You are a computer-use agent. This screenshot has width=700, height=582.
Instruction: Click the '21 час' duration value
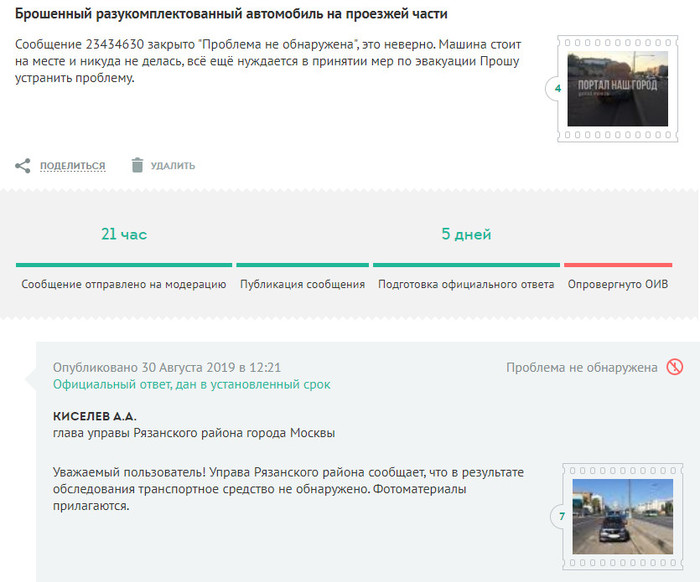(124, 234)
